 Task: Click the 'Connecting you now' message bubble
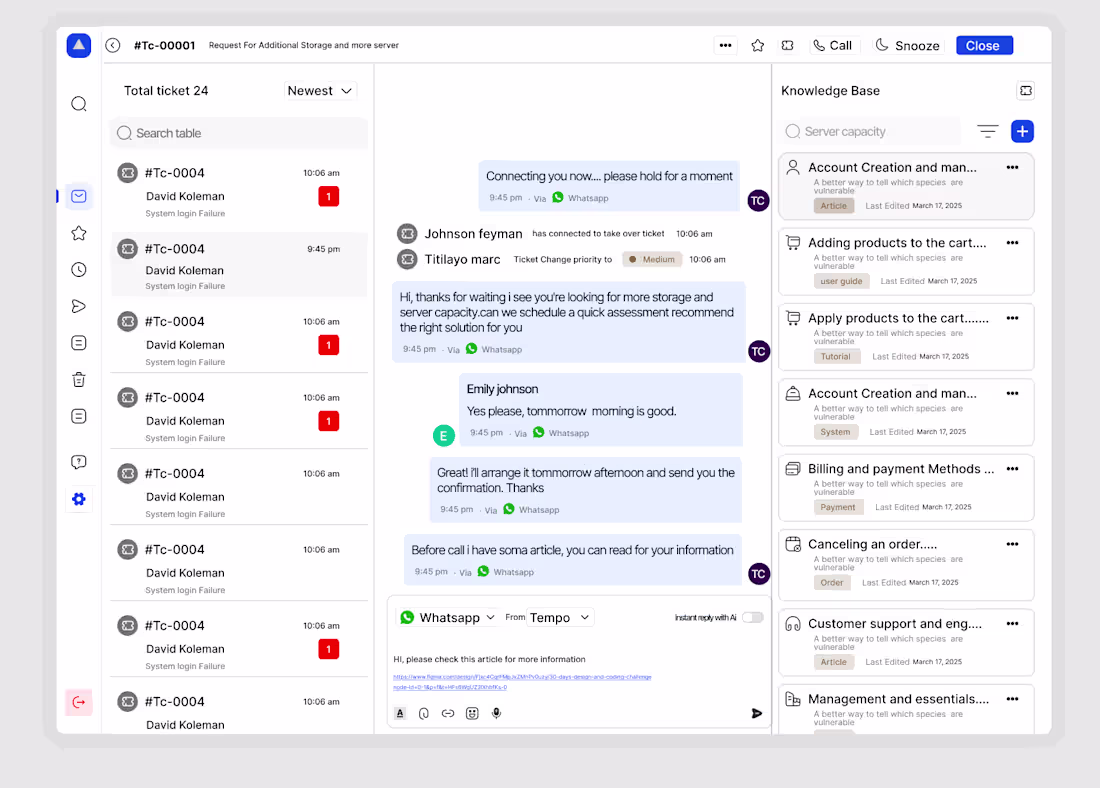(x=609, y=186)
